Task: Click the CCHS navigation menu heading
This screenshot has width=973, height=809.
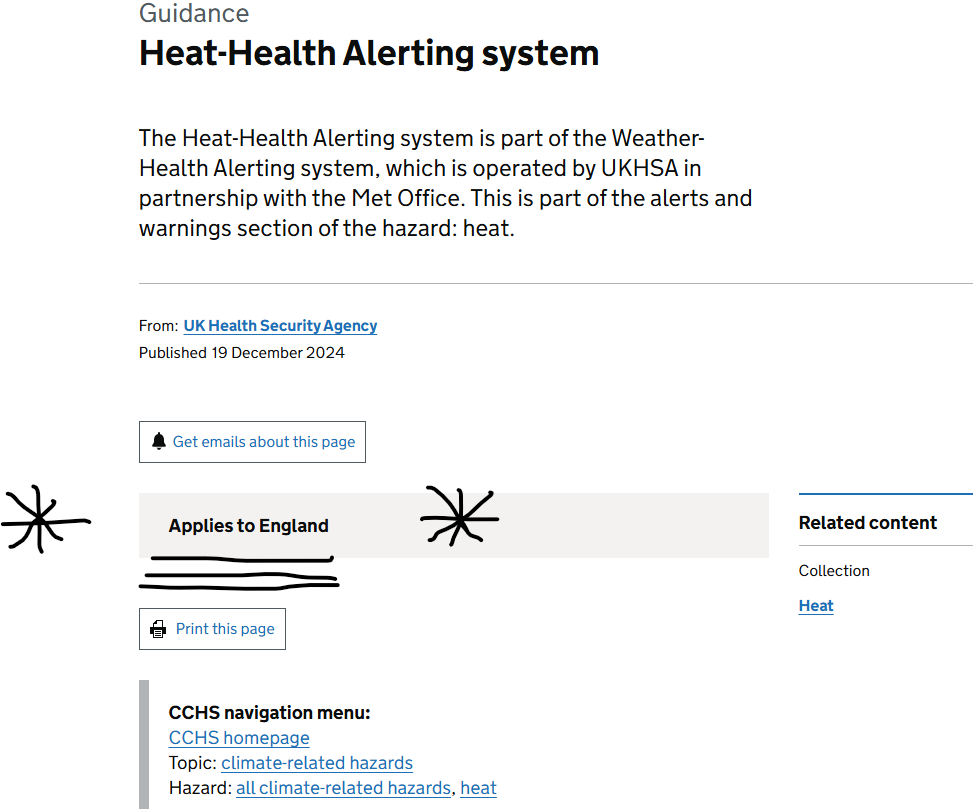Action: pyautogui.click(x=269, y=712)
